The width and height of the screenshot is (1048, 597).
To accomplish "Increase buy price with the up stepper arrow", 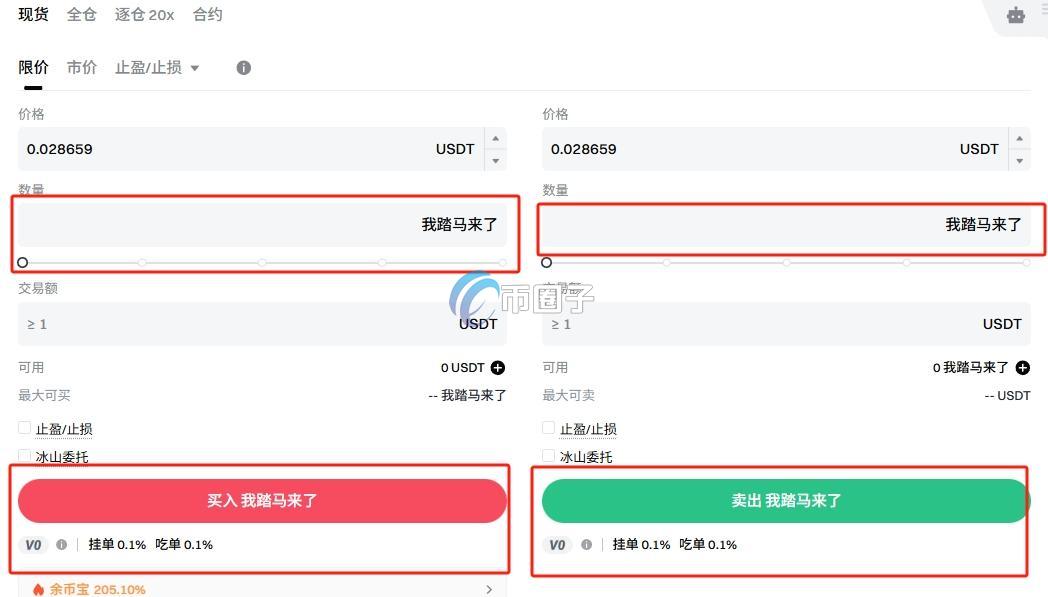I will tap(495, 139).
